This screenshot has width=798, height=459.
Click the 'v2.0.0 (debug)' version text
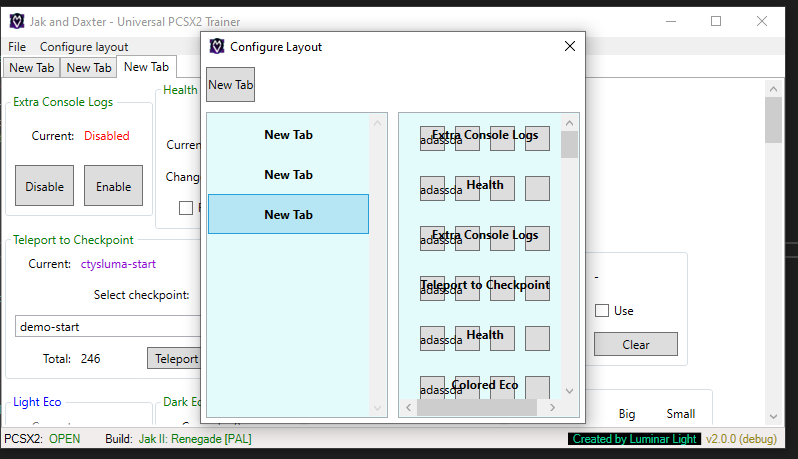pyautogui.click(x=741, y=439)
